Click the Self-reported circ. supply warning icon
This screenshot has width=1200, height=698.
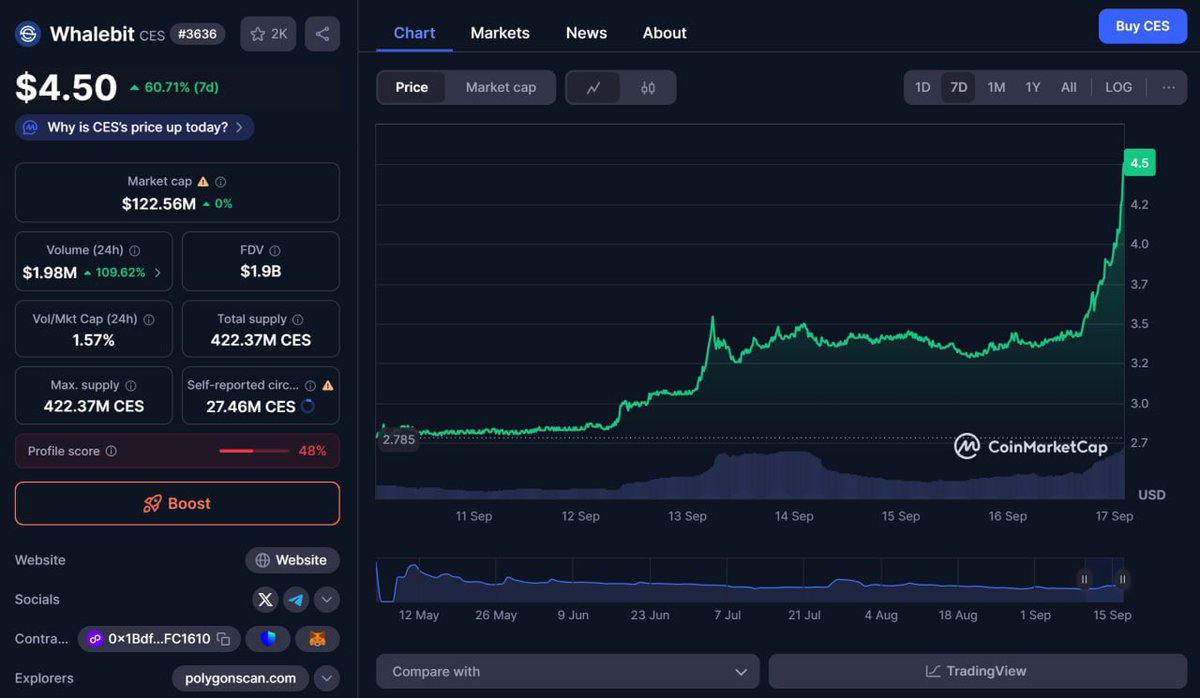click(x=328, y=385)
